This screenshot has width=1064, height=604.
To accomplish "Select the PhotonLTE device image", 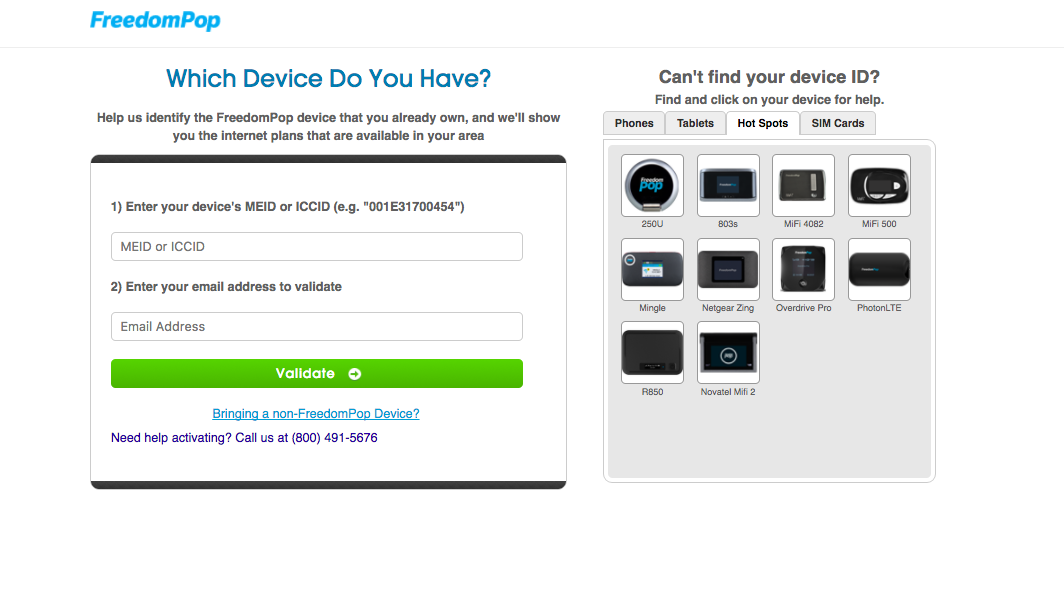I will 879,269.
